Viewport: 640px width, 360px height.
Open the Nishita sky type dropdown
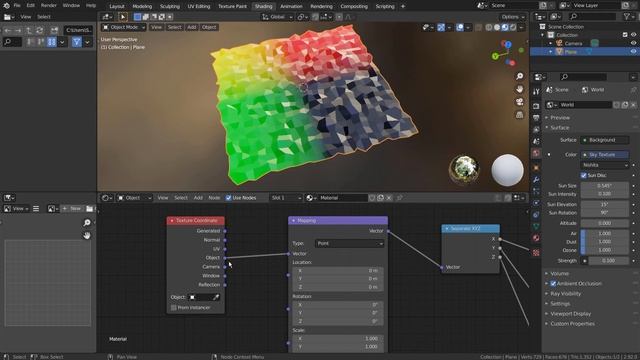[605, 165]
